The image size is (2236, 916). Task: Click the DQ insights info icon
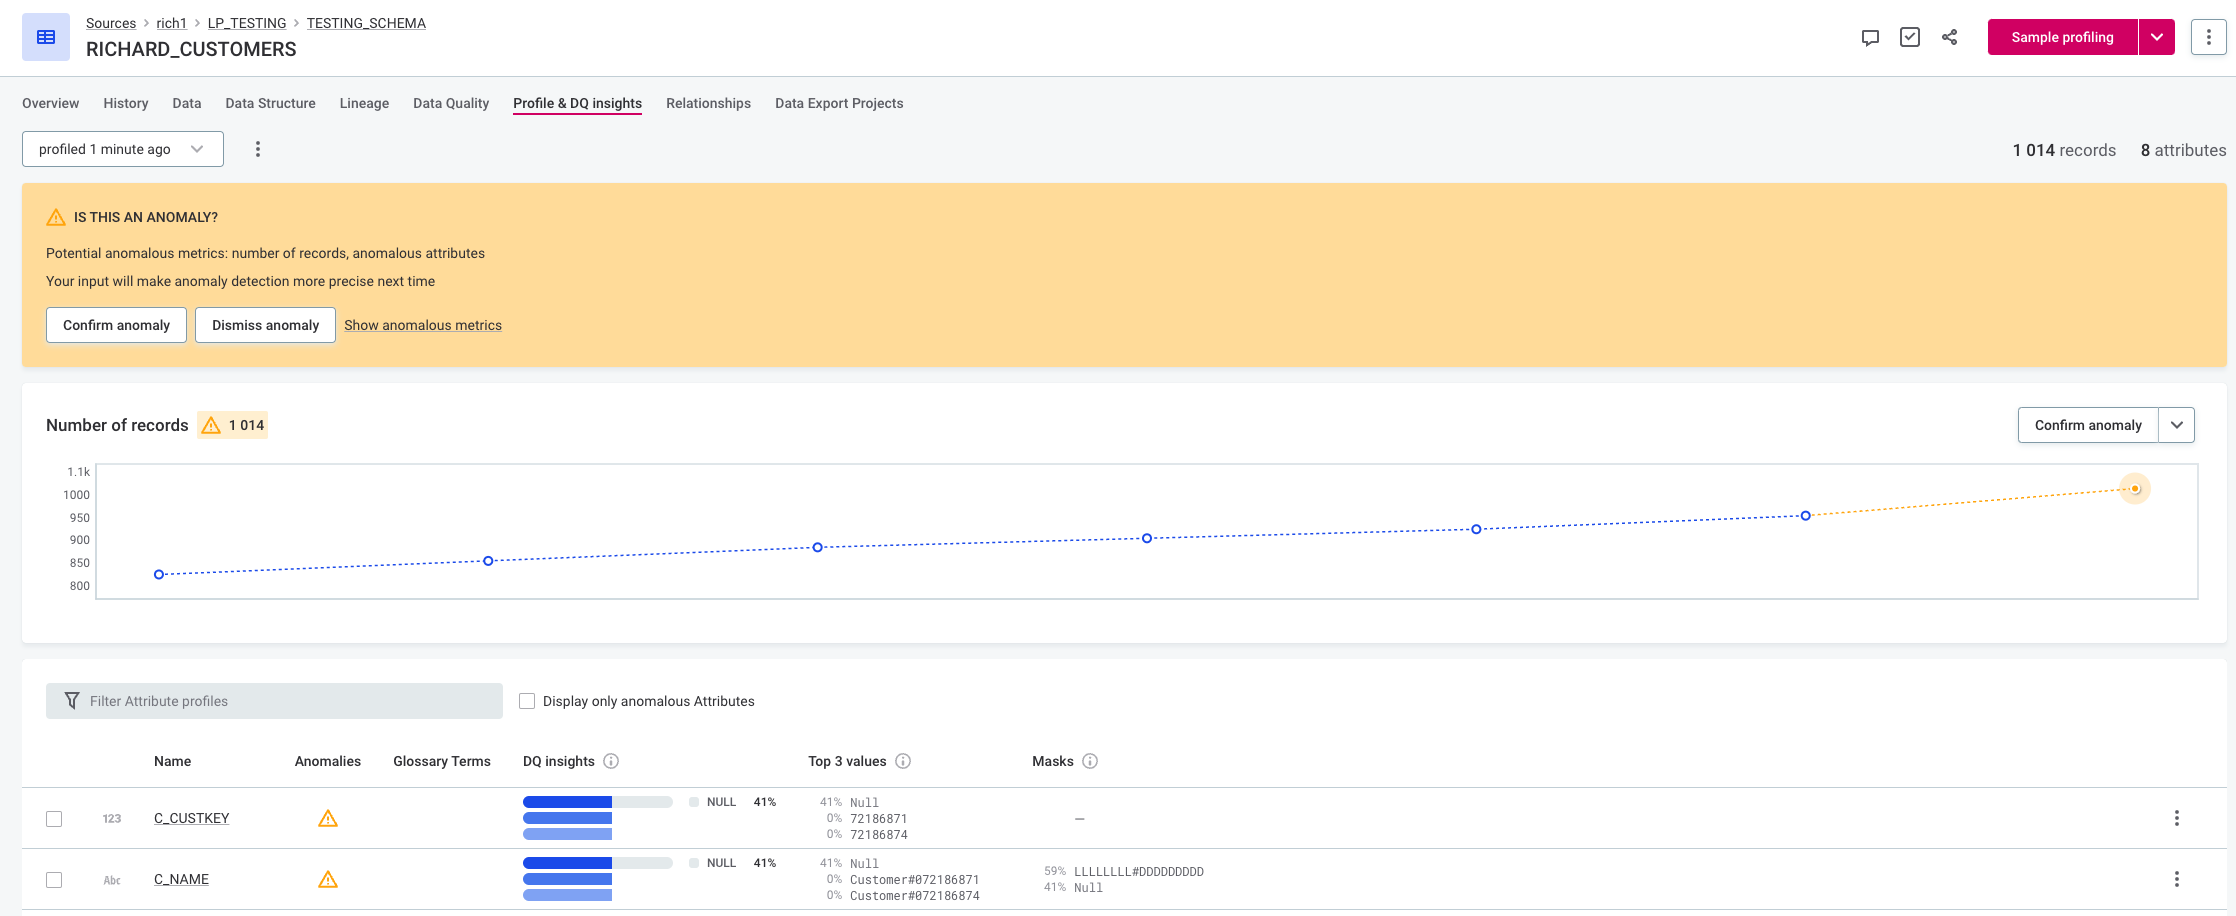611,761
